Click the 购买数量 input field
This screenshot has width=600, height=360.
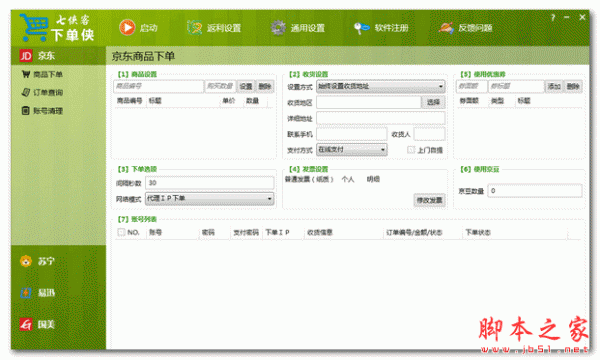tap(221, 86)
